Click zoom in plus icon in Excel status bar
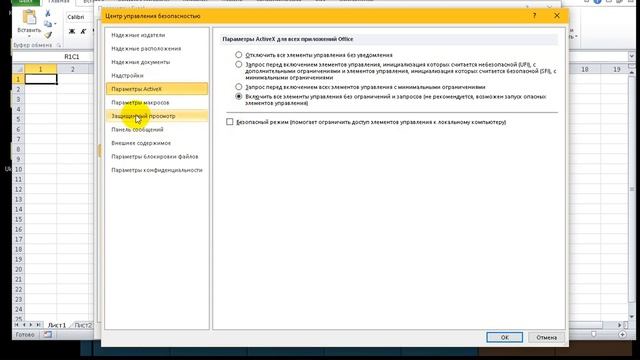This screenshot has height=360, width=640. 622,334
